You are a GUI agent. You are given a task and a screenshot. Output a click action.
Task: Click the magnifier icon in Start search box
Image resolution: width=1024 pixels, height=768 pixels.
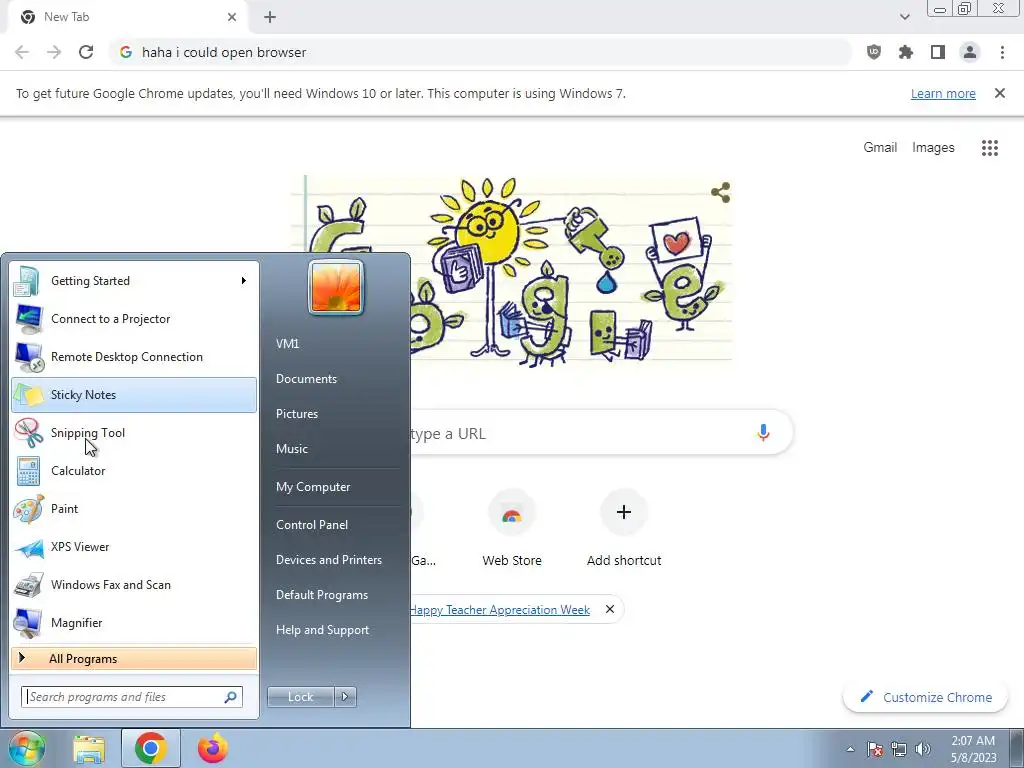(x=231, y=697)
